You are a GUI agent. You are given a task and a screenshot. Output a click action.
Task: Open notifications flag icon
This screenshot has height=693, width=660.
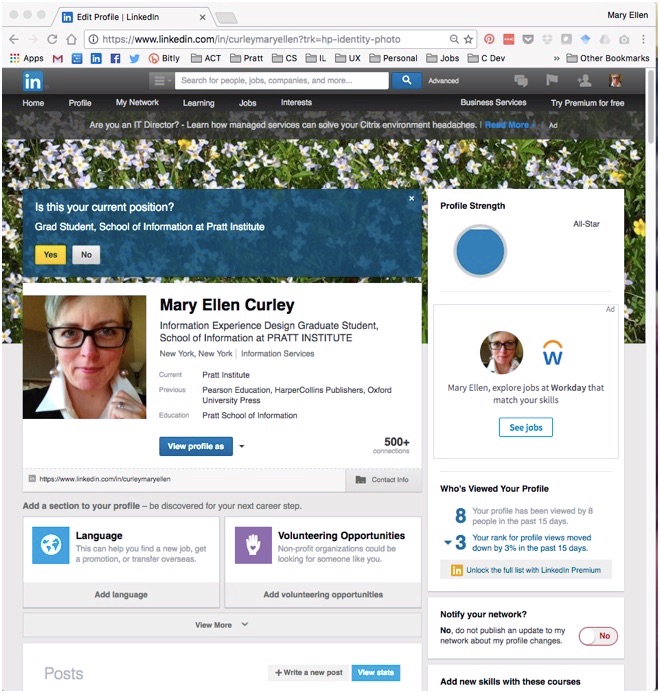[x=552, y=80]
